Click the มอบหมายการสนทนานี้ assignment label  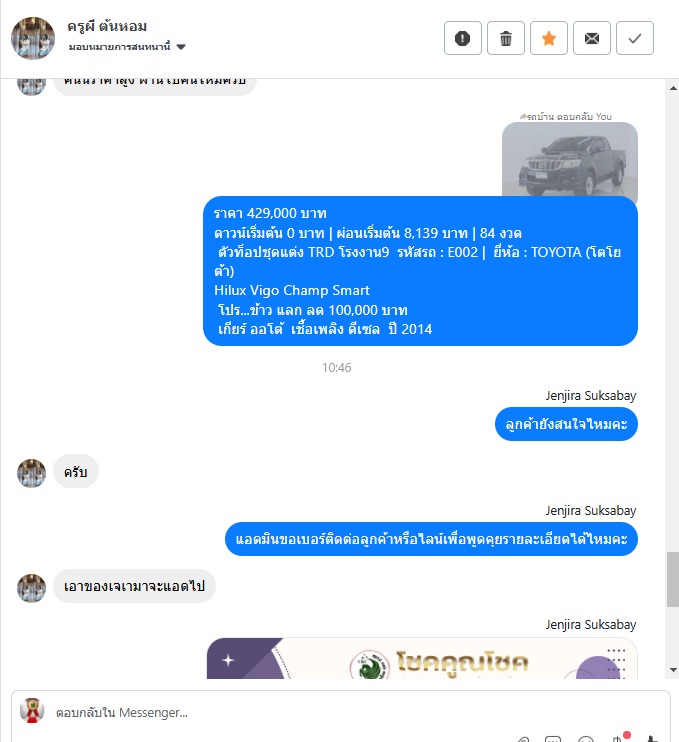click(119, 47)
